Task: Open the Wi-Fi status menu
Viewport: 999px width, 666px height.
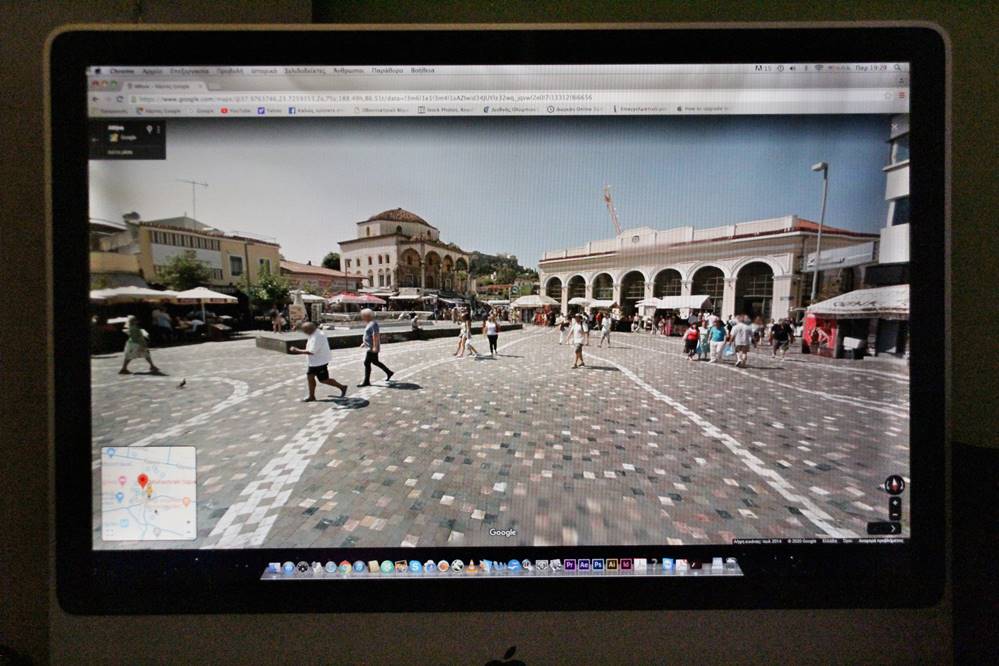Action: [818, 69]
